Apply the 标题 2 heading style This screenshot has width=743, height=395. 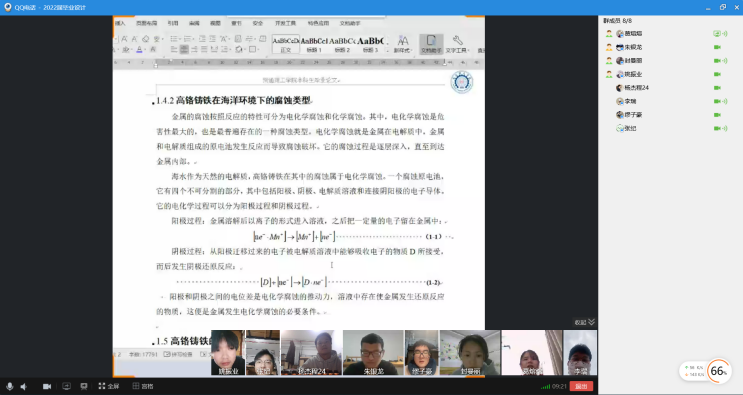[342, 44]
